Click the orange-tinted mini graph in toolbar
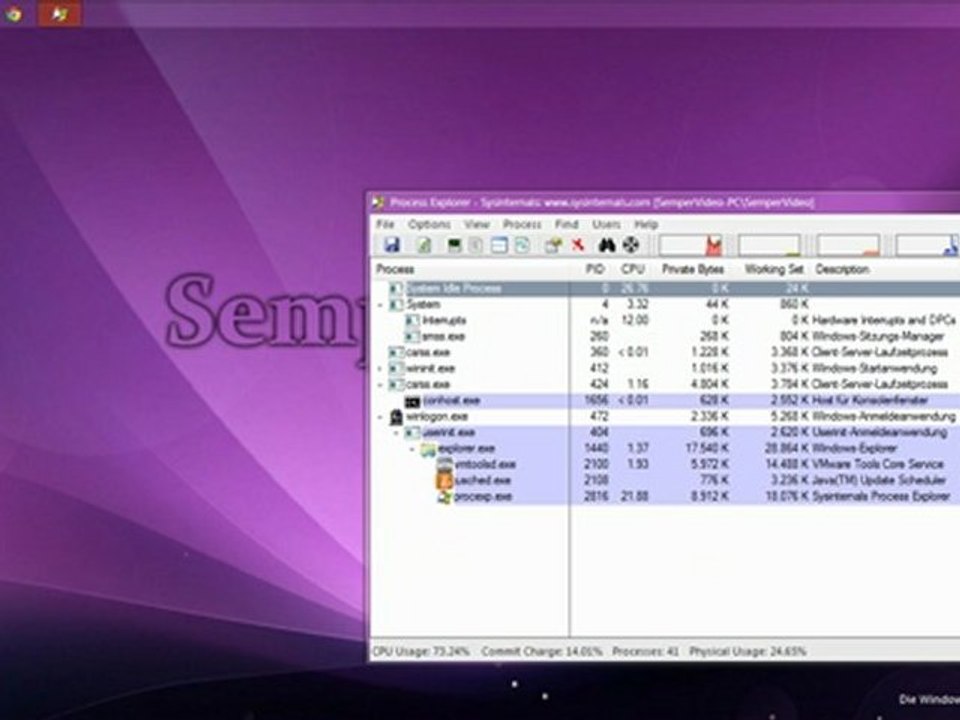The height and width of the screenshot is (720, 960). pos(848,246)
